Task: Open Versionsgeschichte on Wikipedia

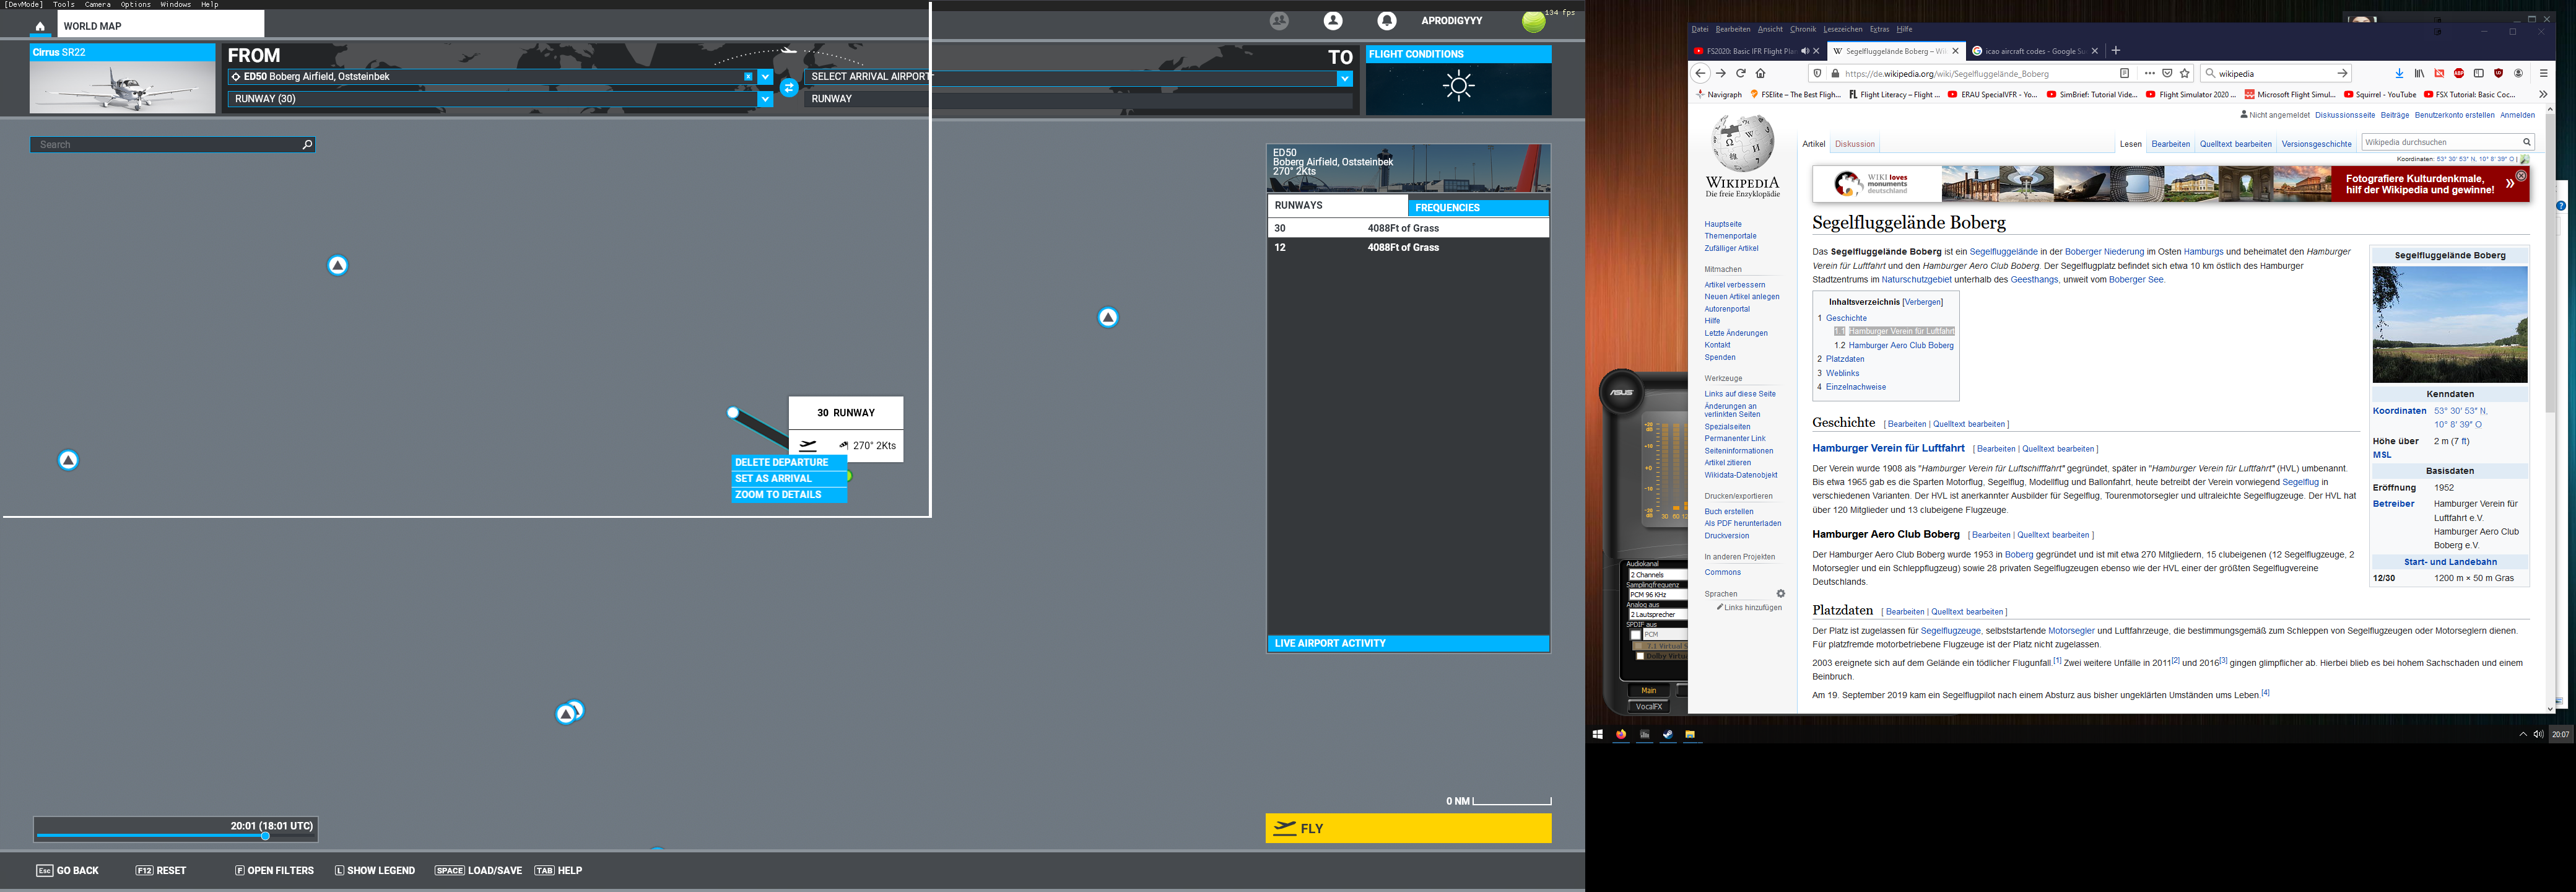Action: [2316, 144]
